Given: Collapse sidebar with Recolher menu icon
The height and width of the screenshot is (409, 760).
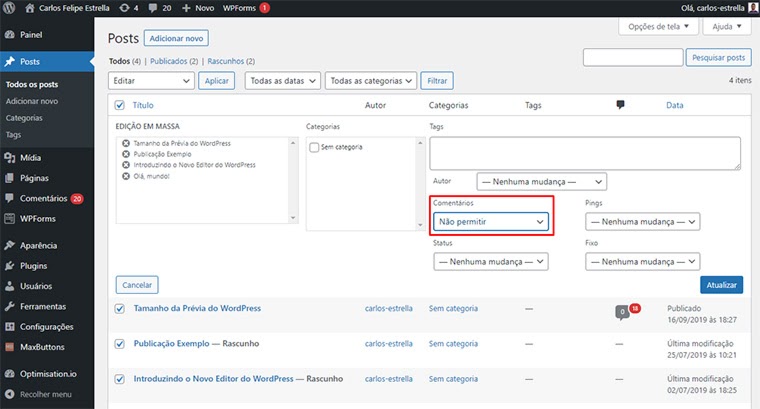Looking at the screenshot, I should point(9,395).
